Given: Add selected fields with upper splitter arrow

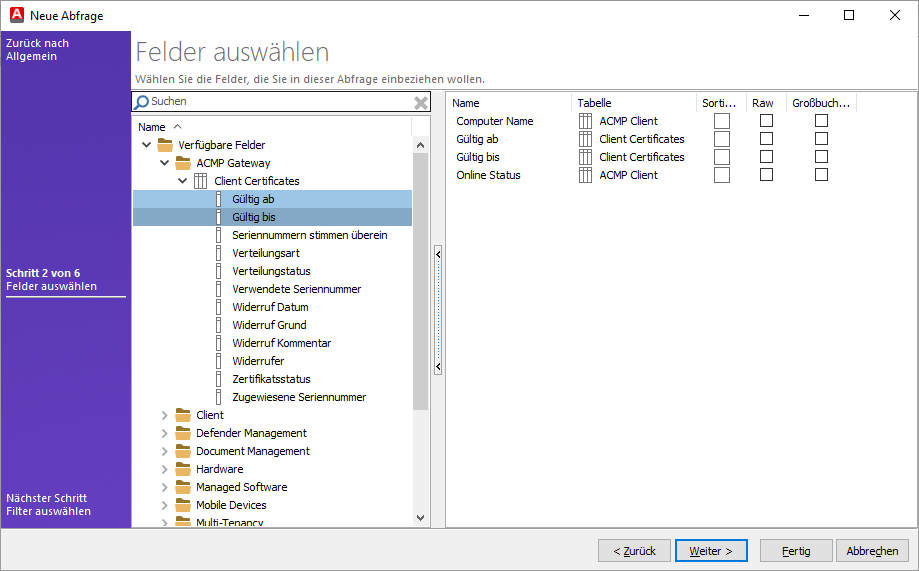Looking at the screenshot, I should [x=438, y=254].
